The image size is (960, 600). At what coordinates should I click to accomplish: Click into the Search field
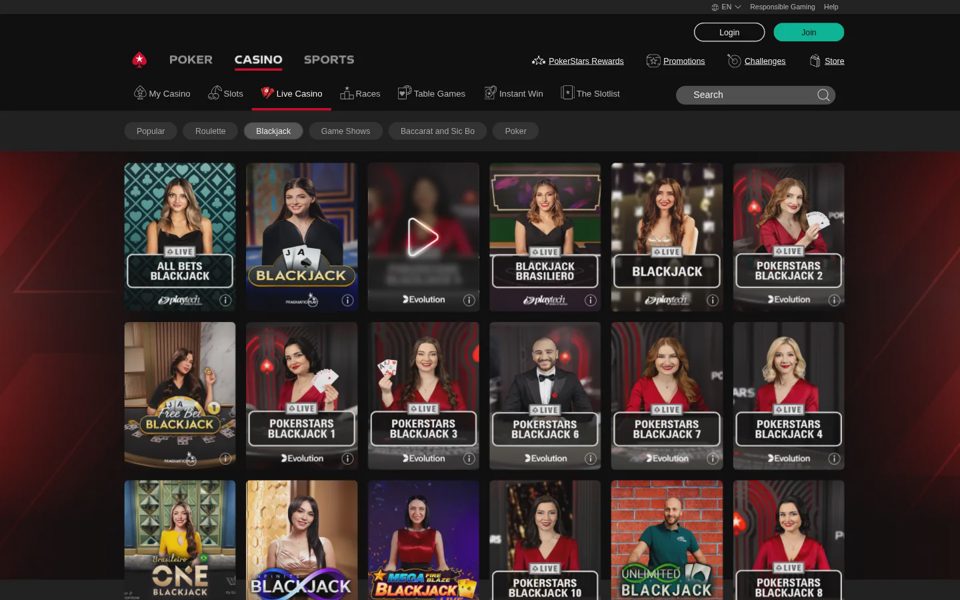click(x=756, y=95)
